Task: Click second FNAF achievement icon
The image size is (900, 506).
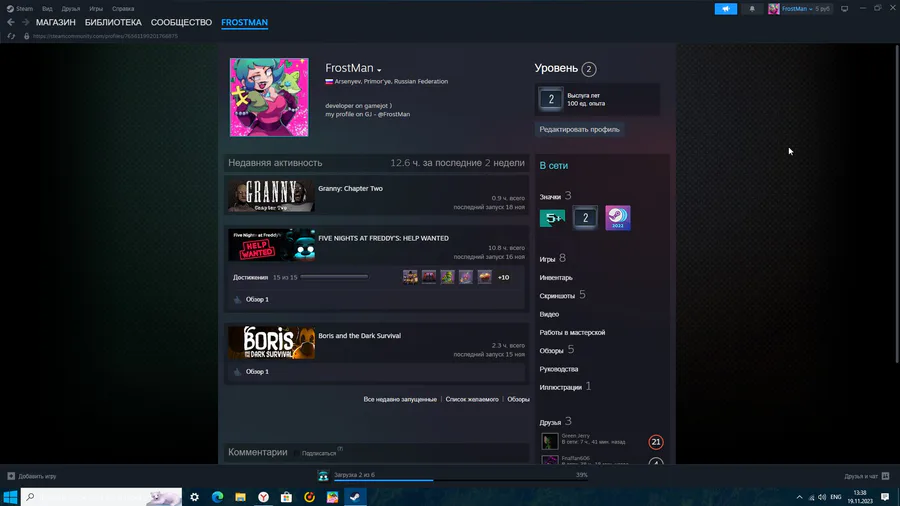Action: pos(429,277)
